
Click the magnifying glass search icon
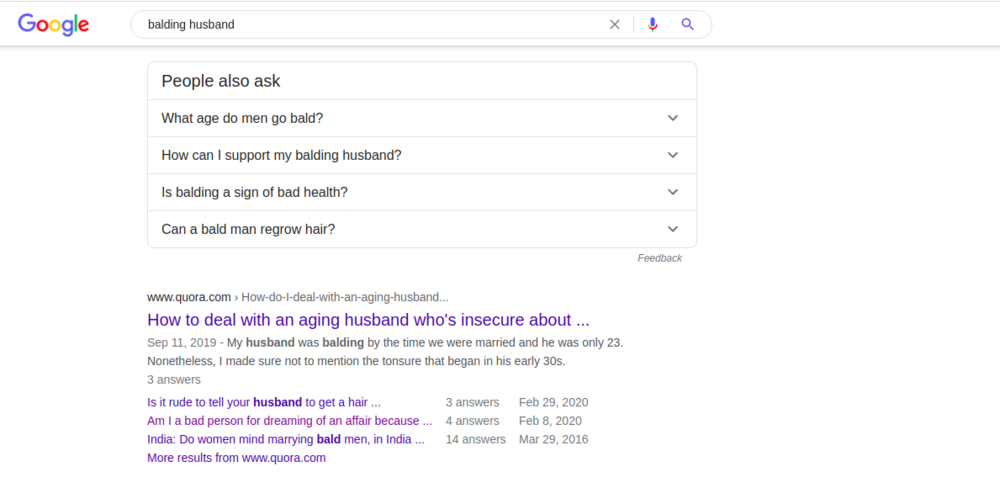(x=688, y=25)
